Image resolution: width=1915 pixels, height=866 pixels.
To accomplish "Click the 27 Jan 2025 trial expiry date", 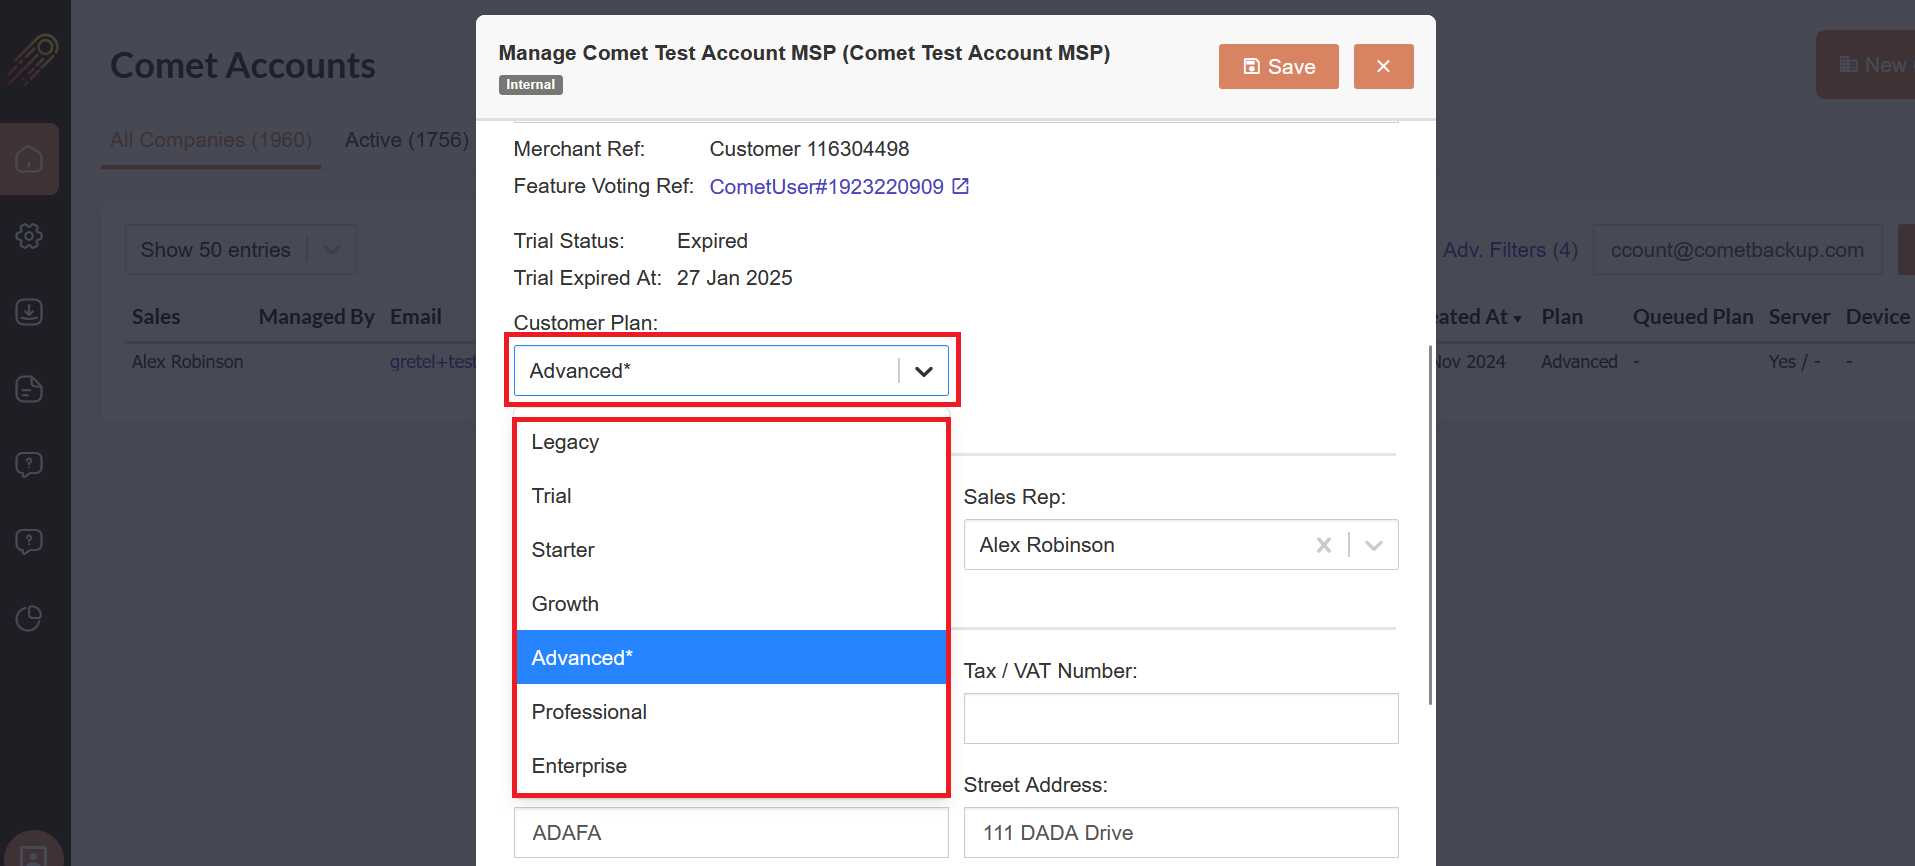I will coord(734,278).
